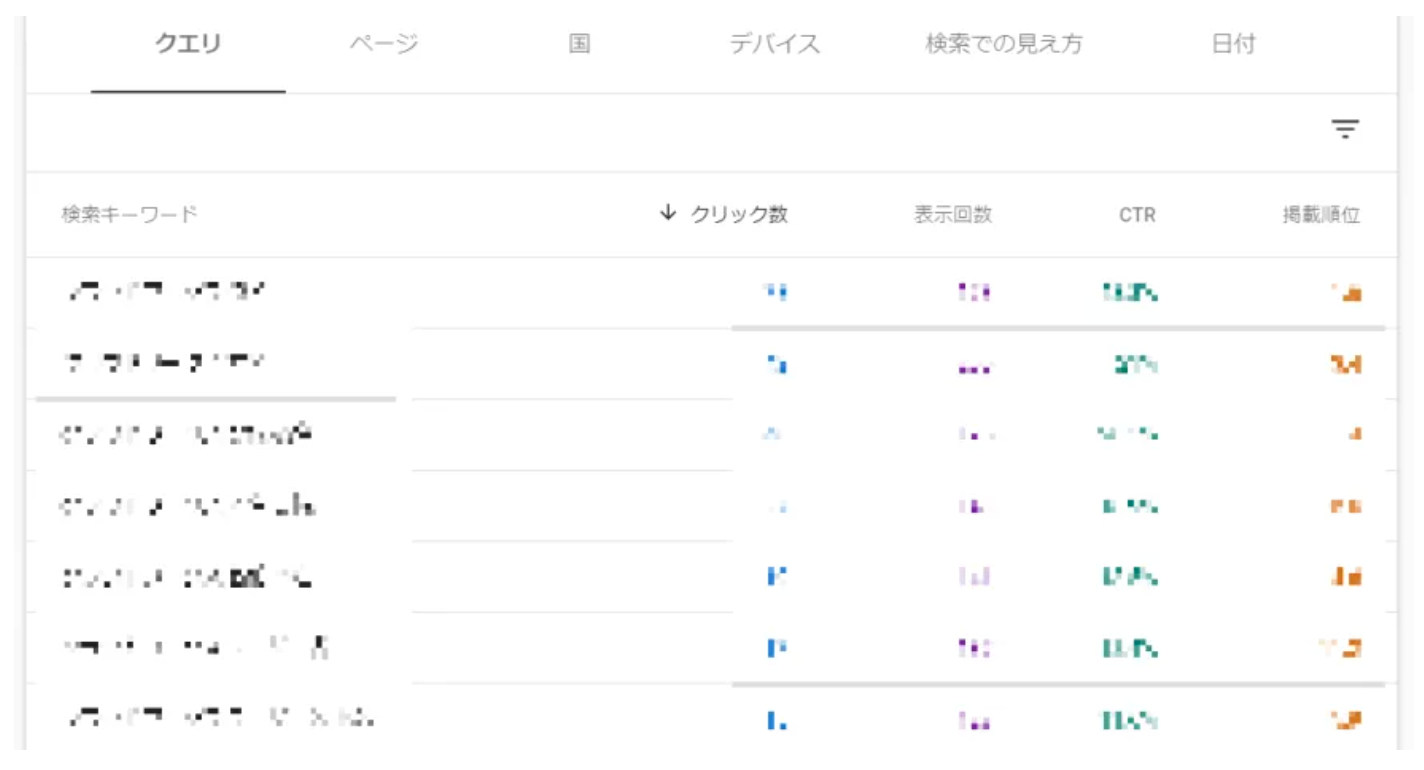Click the fifth search keyword row
Image resolution: width=1424 pixels, height=770 pixels.
(x=186, y=577)
